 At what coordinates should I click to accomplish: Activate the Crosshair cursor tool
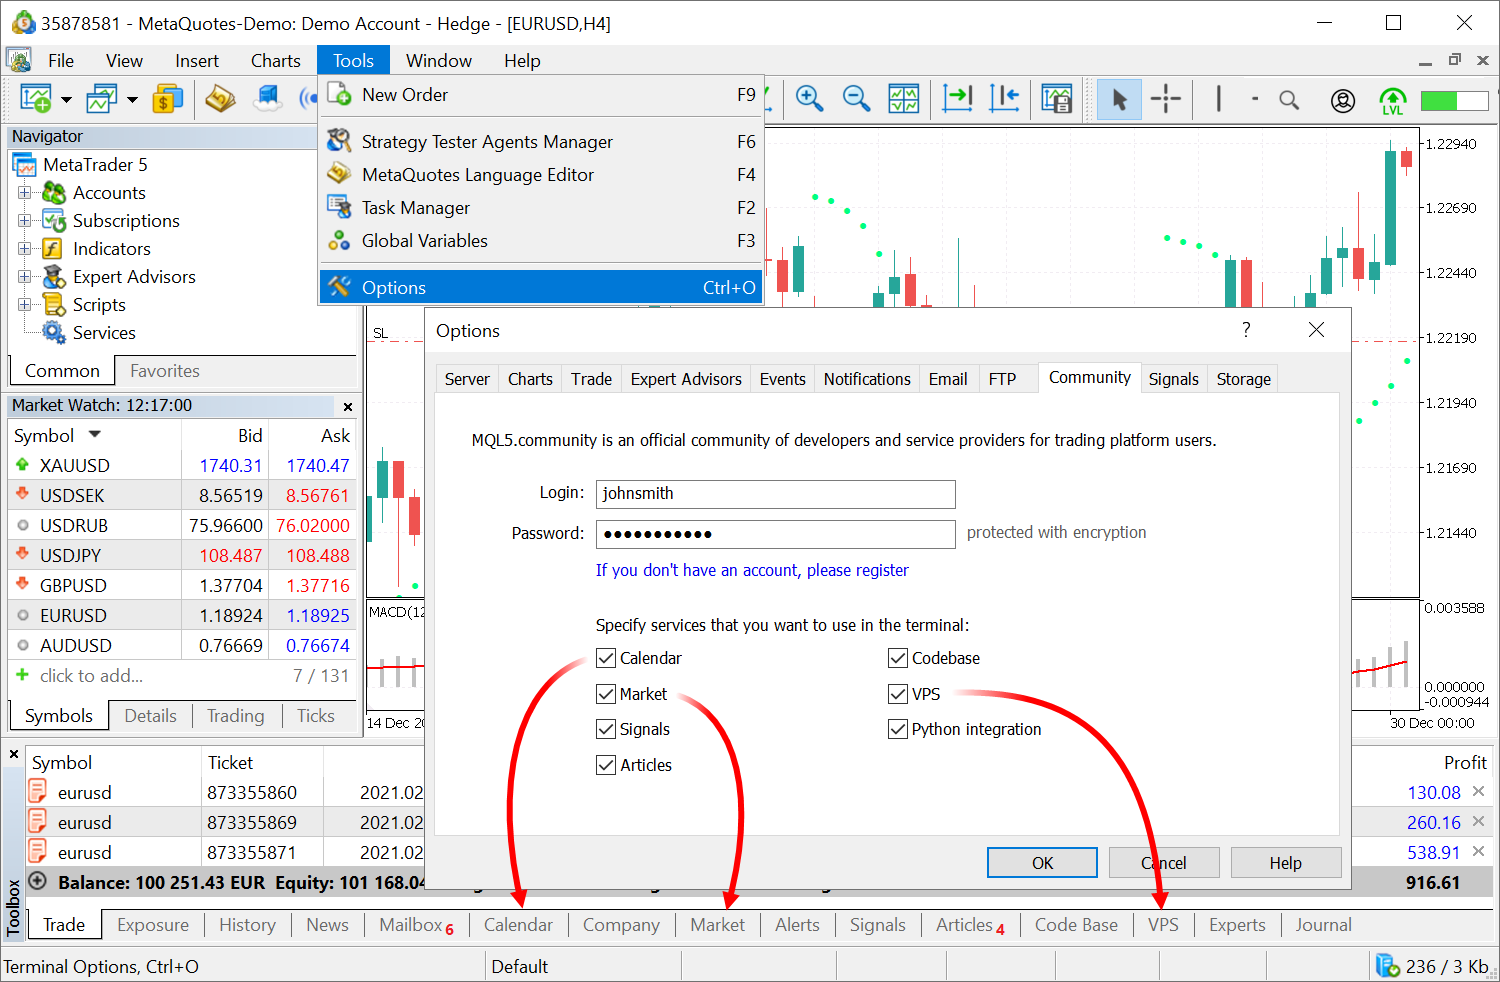point(1166,99)
